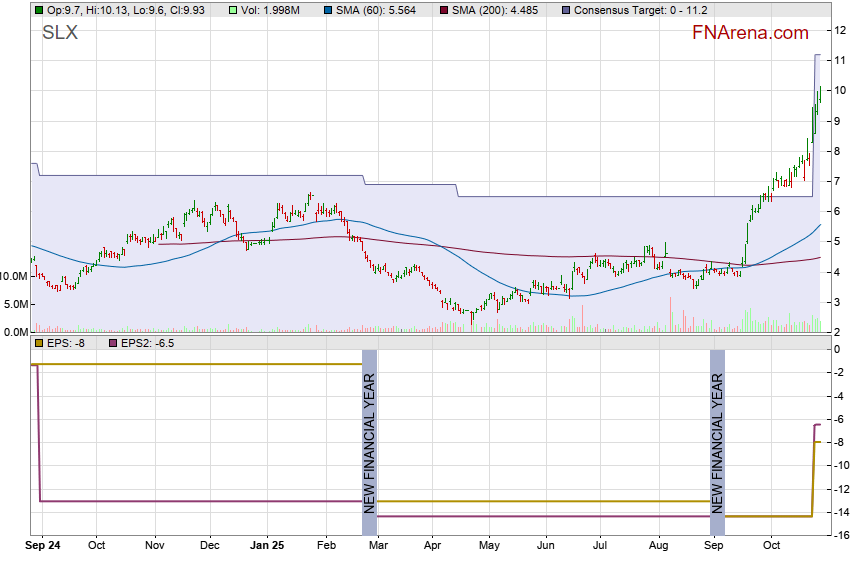
Task: Click the Jan 25 date axis label
Action: coord(267,546)
